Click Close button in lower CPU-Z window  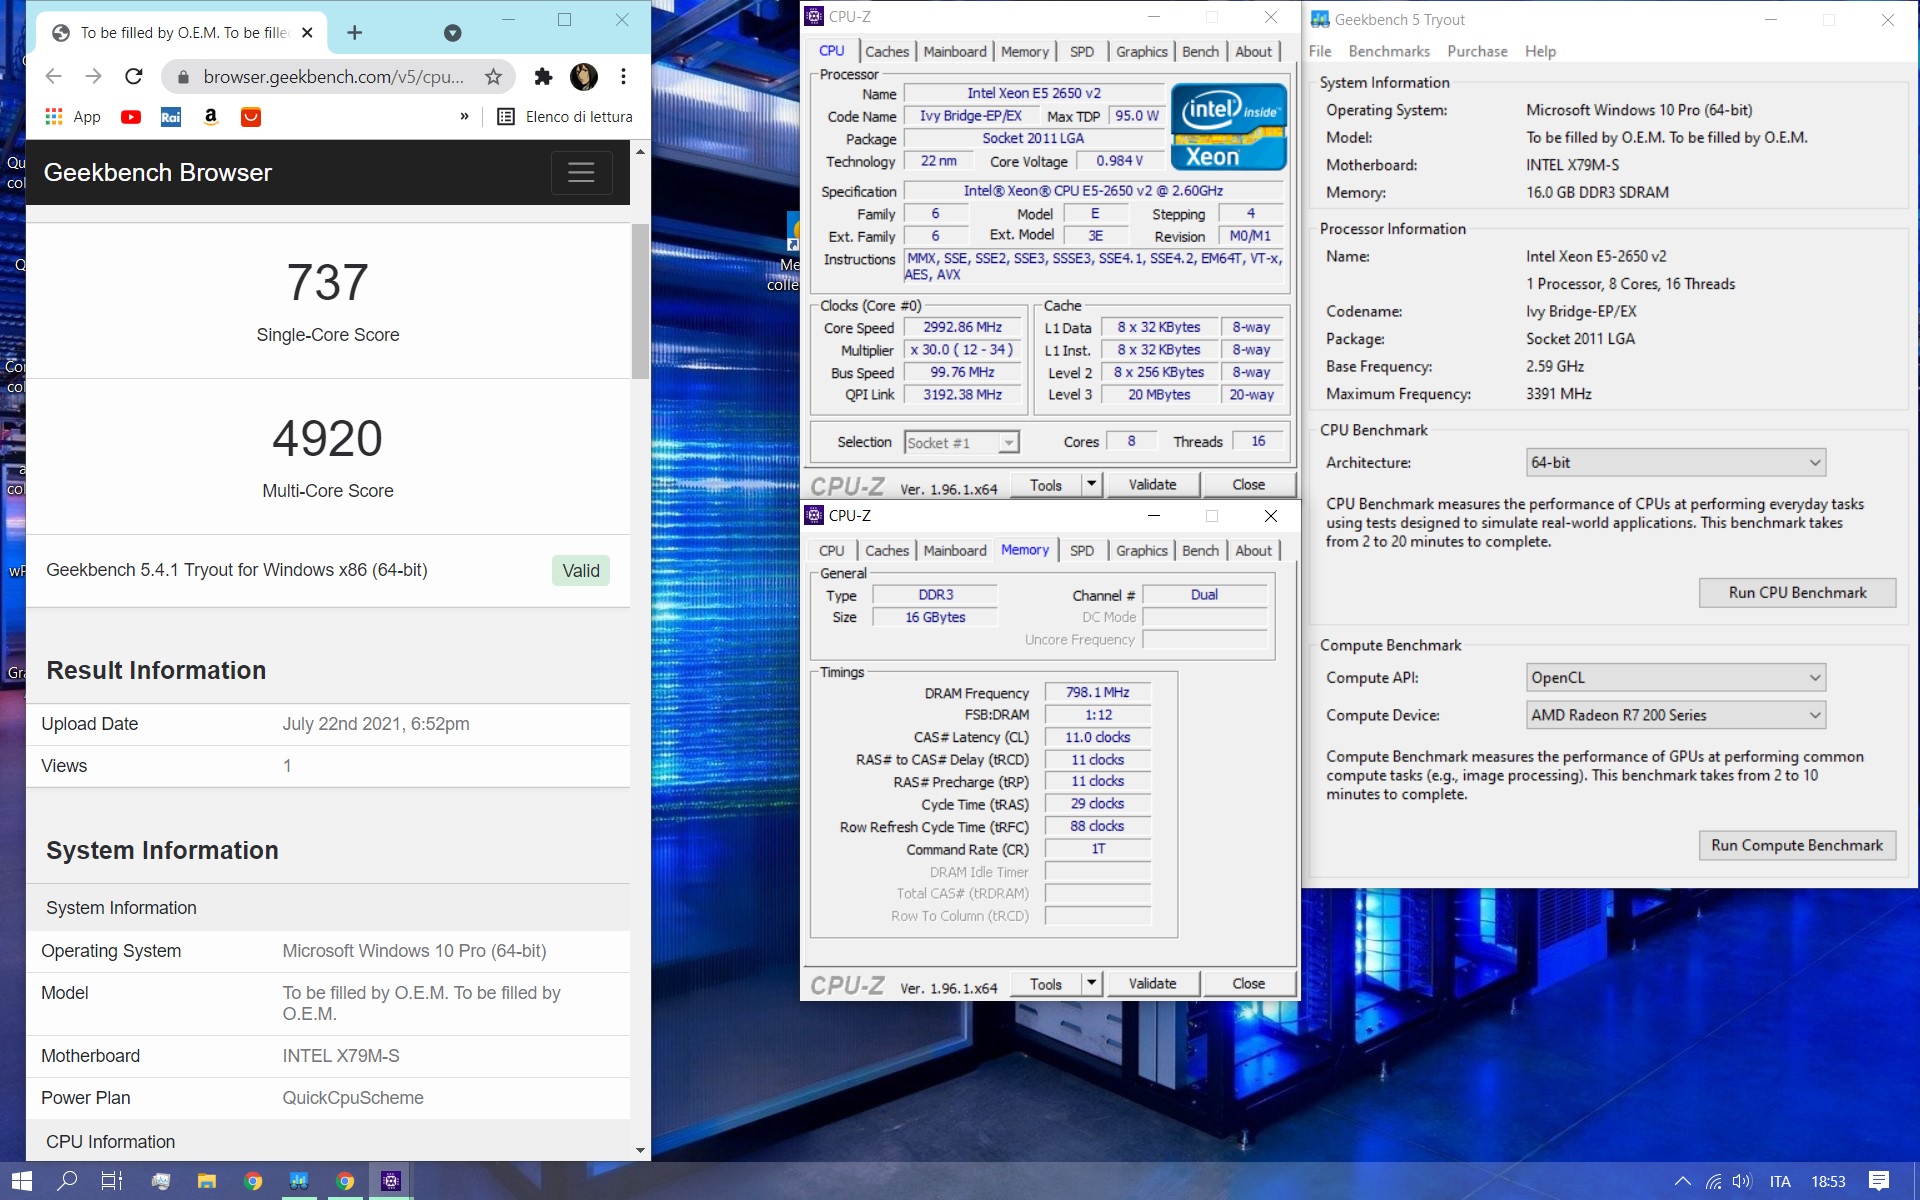pyautogui.click(x=1248, y=984)
